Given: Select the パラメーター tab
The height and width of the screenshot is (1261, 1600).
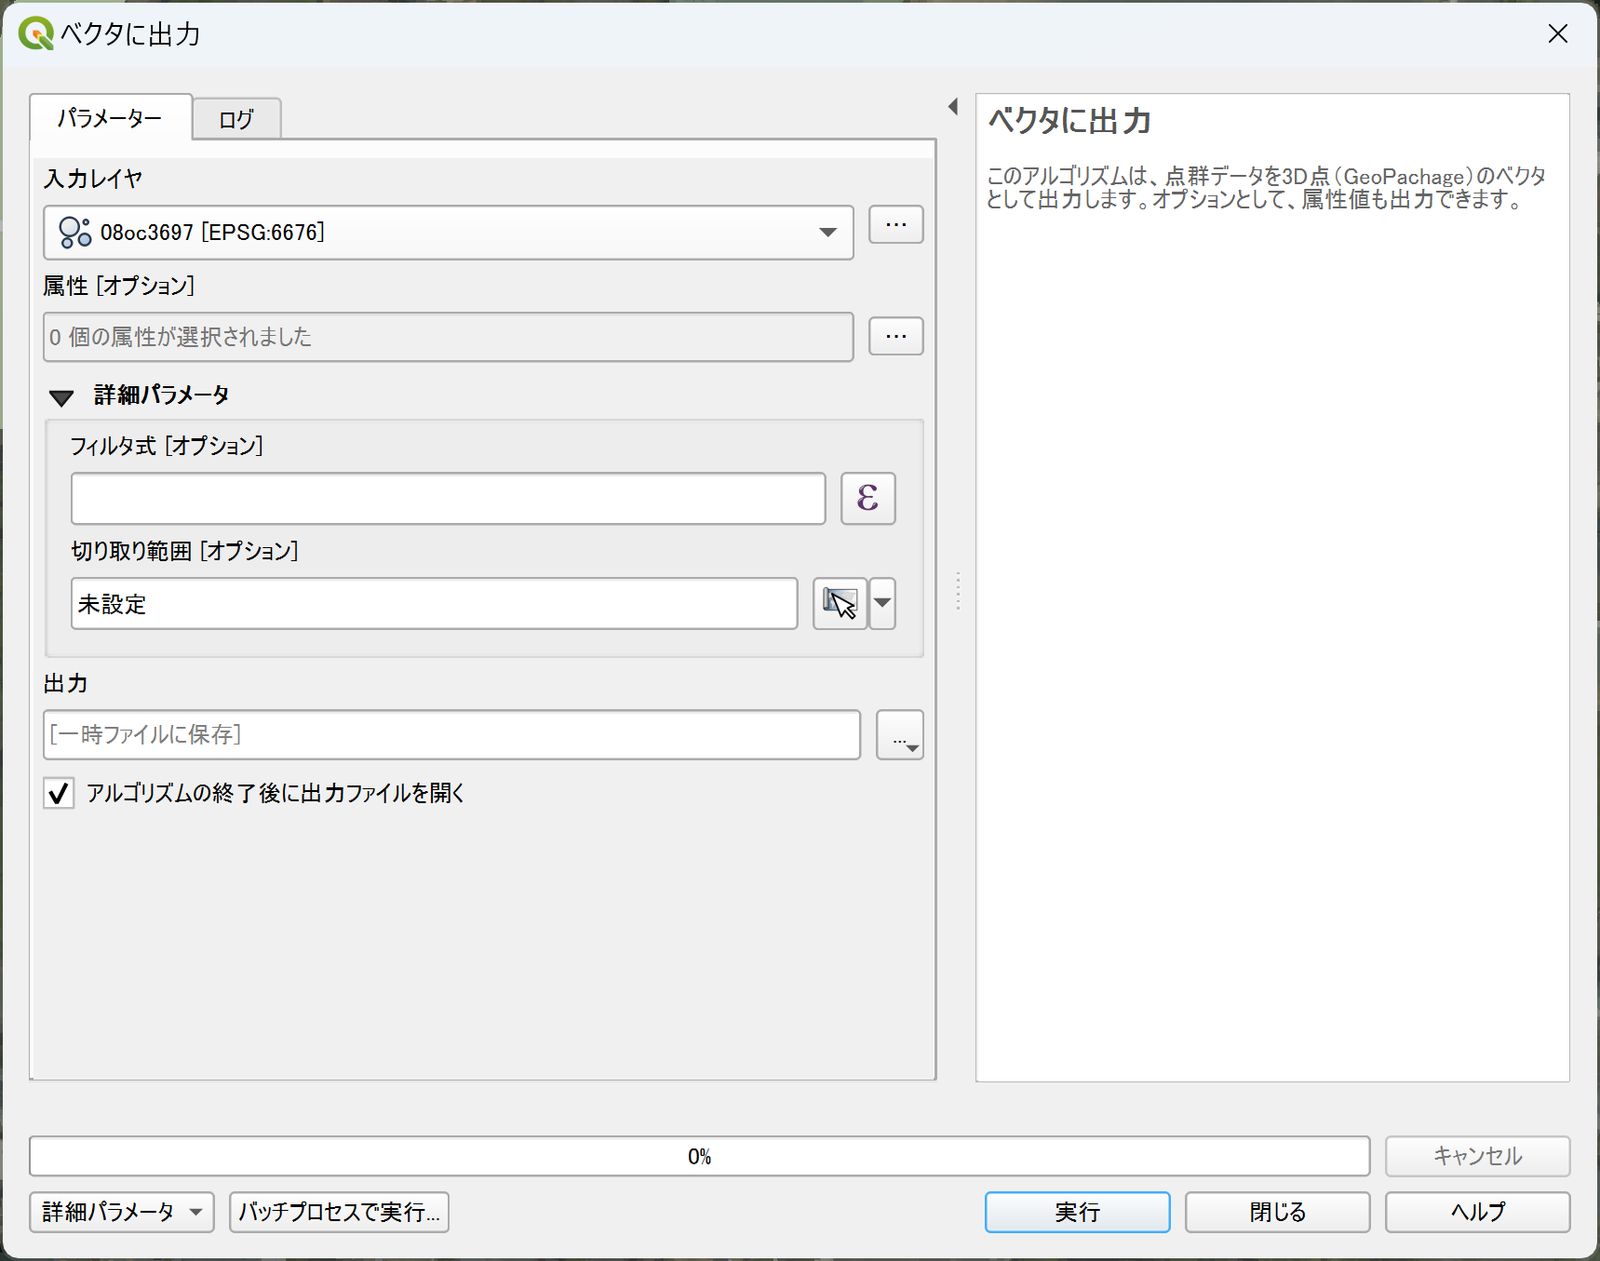Looking at the screenshot, I should [110, 118].
